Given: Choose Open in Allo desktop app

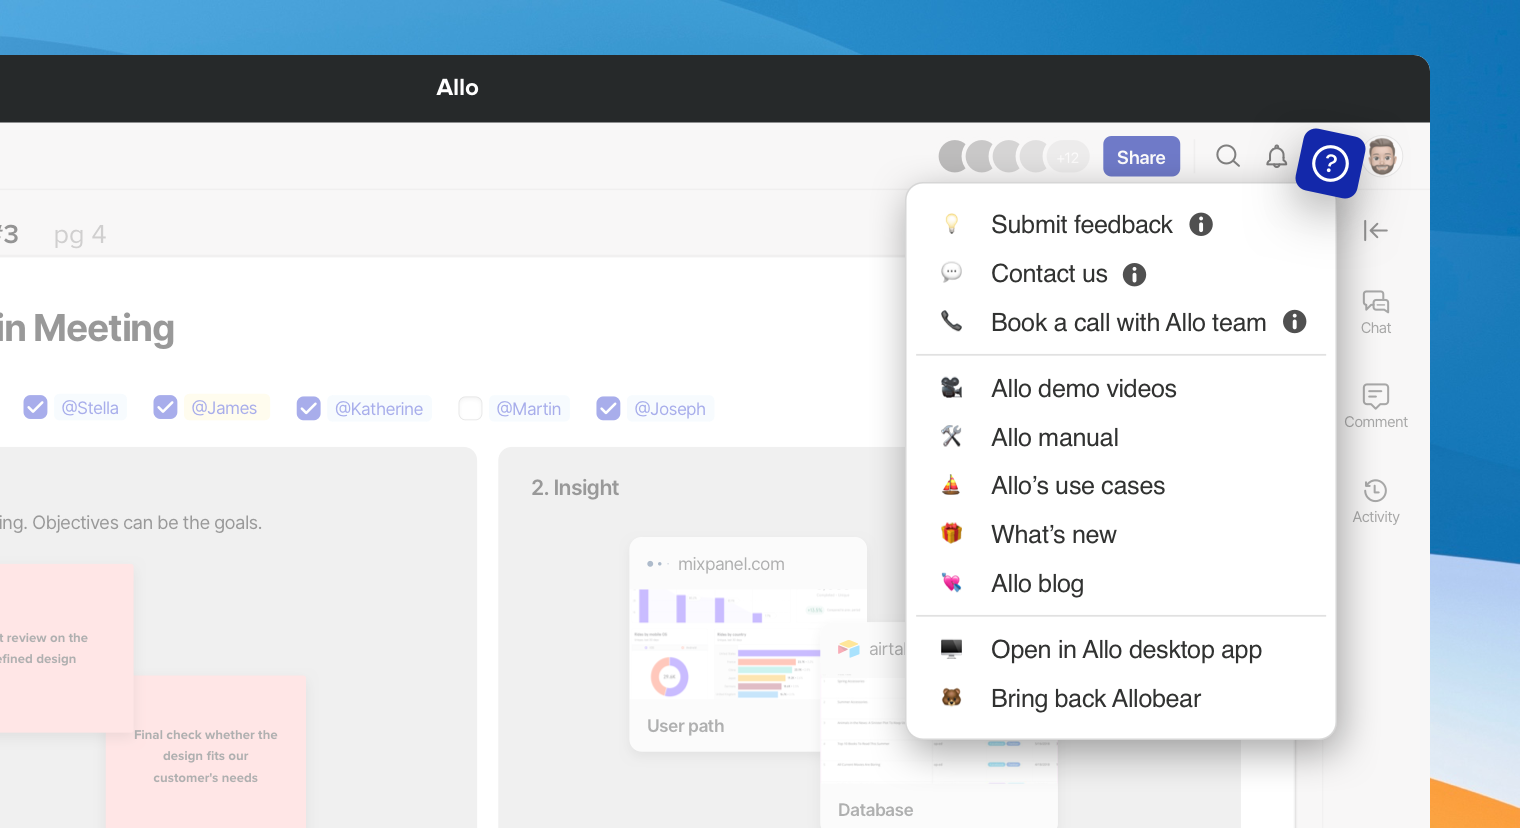Looking at the screenshot, I should (x=1125, y=650).
